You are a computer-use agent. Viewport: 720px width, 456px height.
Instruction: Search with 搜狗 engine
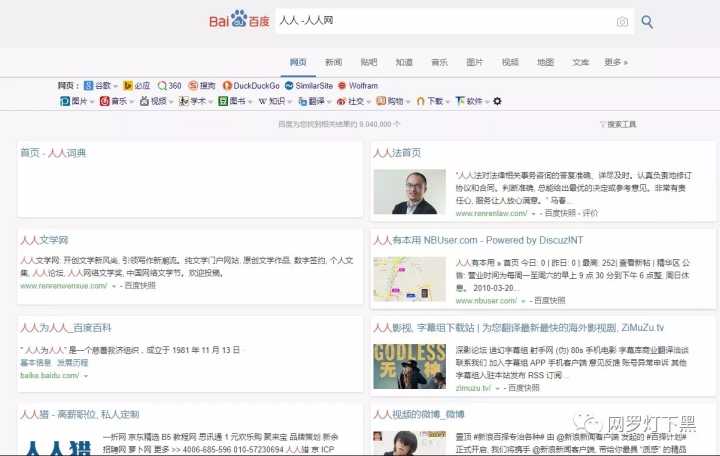point(202,85)
